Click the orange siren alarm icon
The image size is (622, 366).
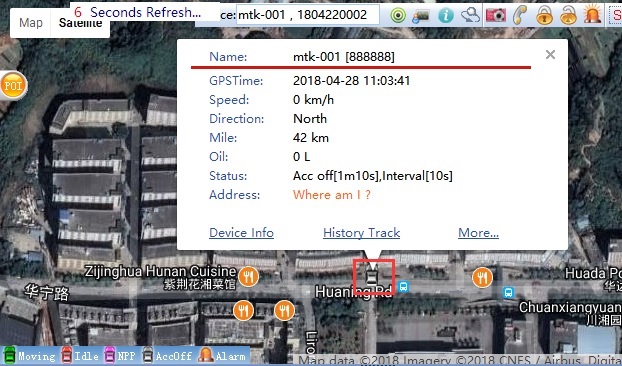tap(592, 15)
